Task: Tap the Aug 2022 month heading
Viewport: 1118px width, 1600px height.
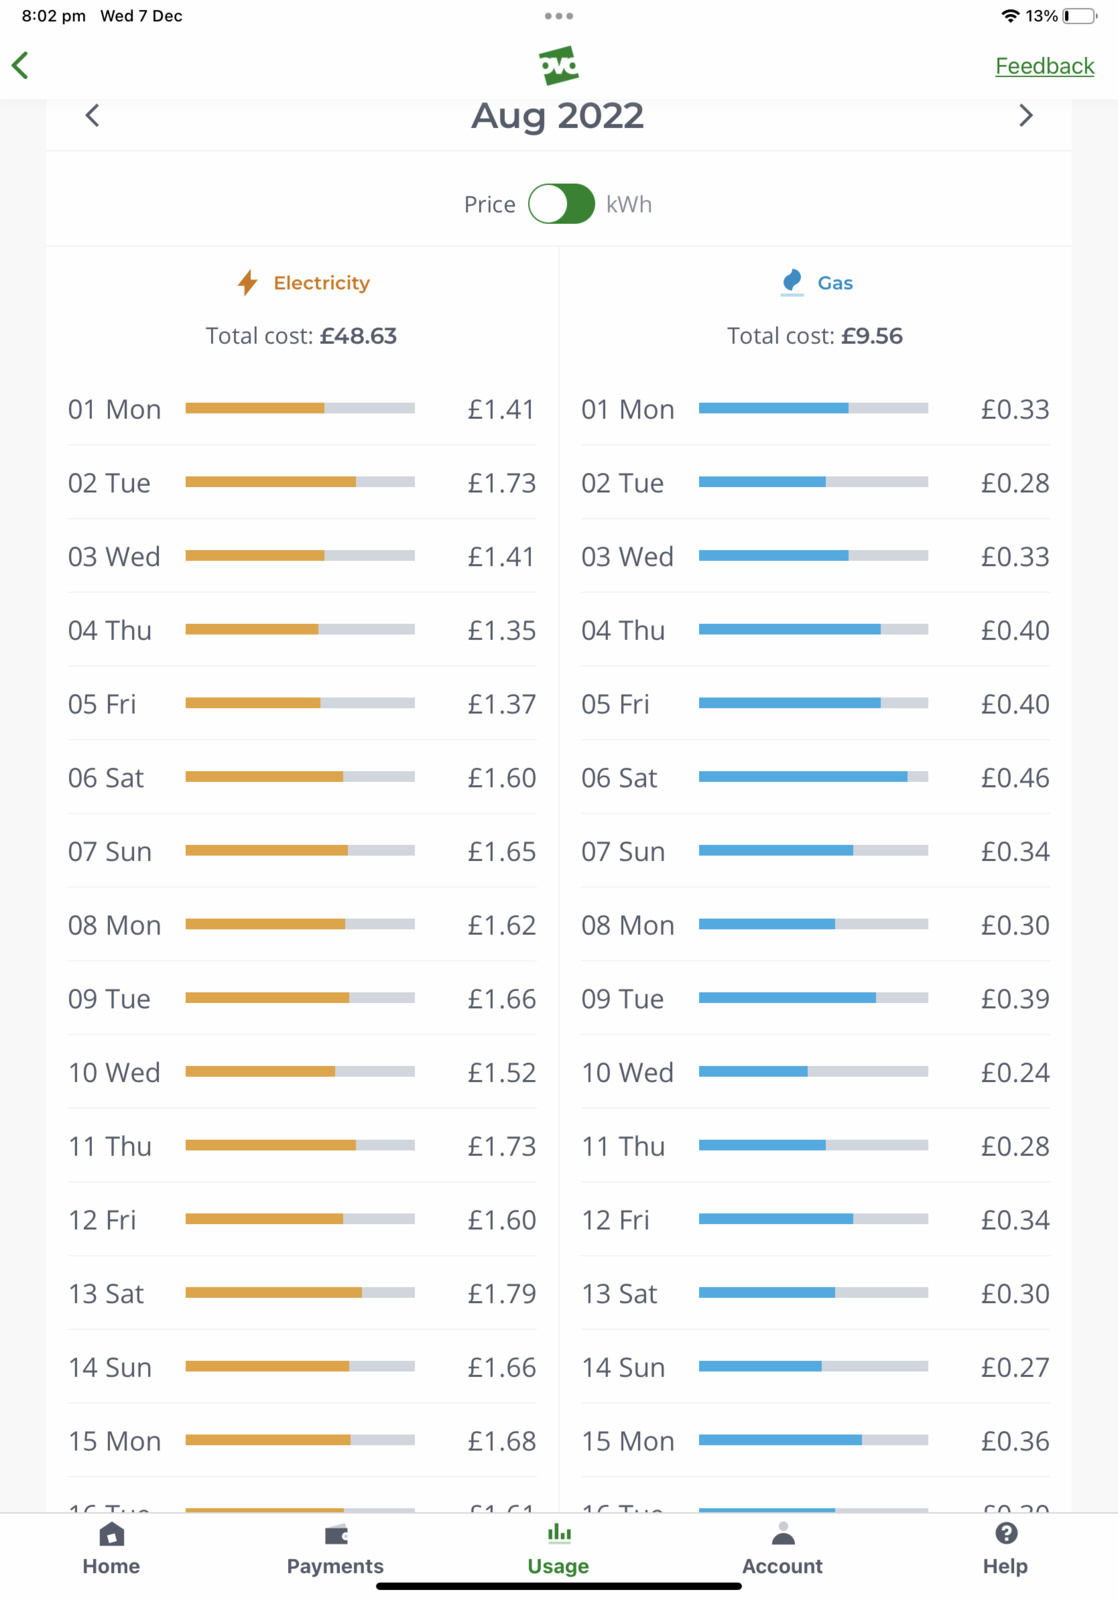Action: click(x=558, y=116)
